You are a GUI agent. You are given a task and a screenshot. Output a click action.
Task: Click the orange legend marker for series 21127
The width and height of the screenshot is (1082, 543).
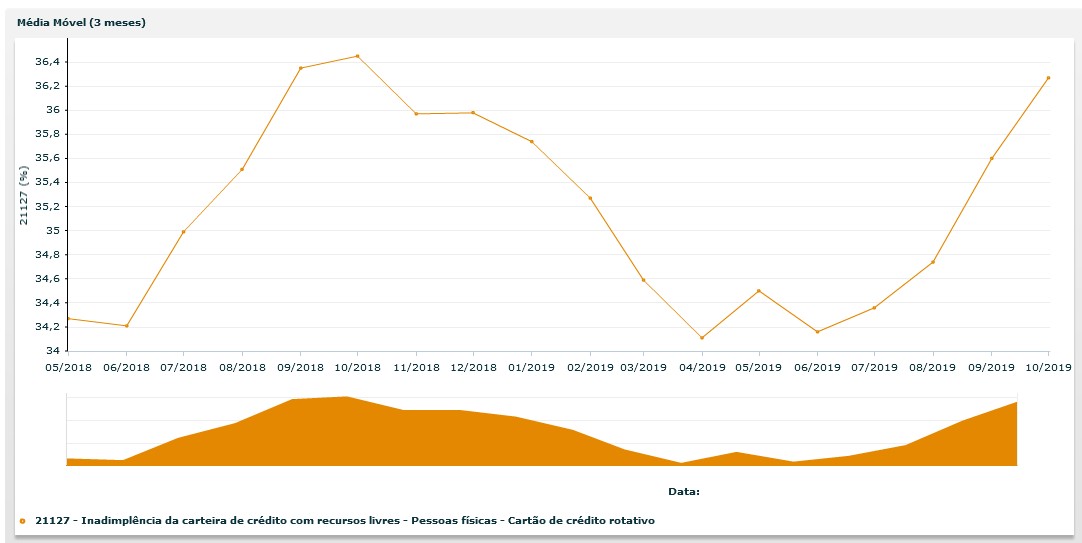point(22,521)
